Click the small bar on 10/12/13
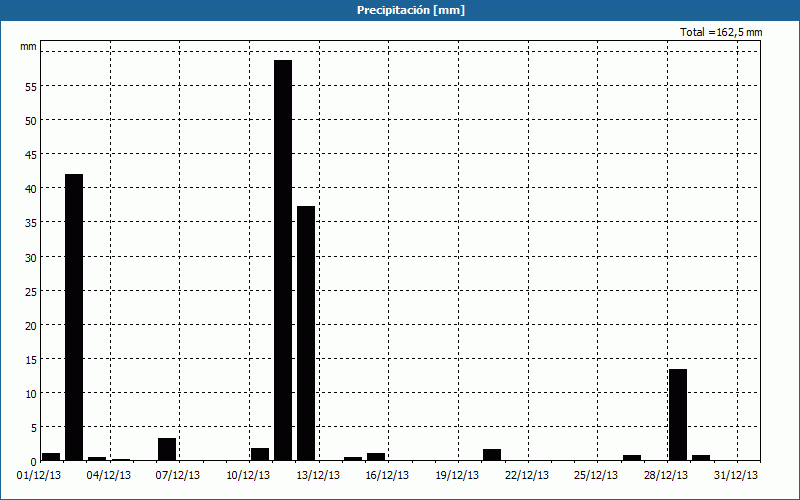This screenshot has height=500, width=800. coord(260,455)
